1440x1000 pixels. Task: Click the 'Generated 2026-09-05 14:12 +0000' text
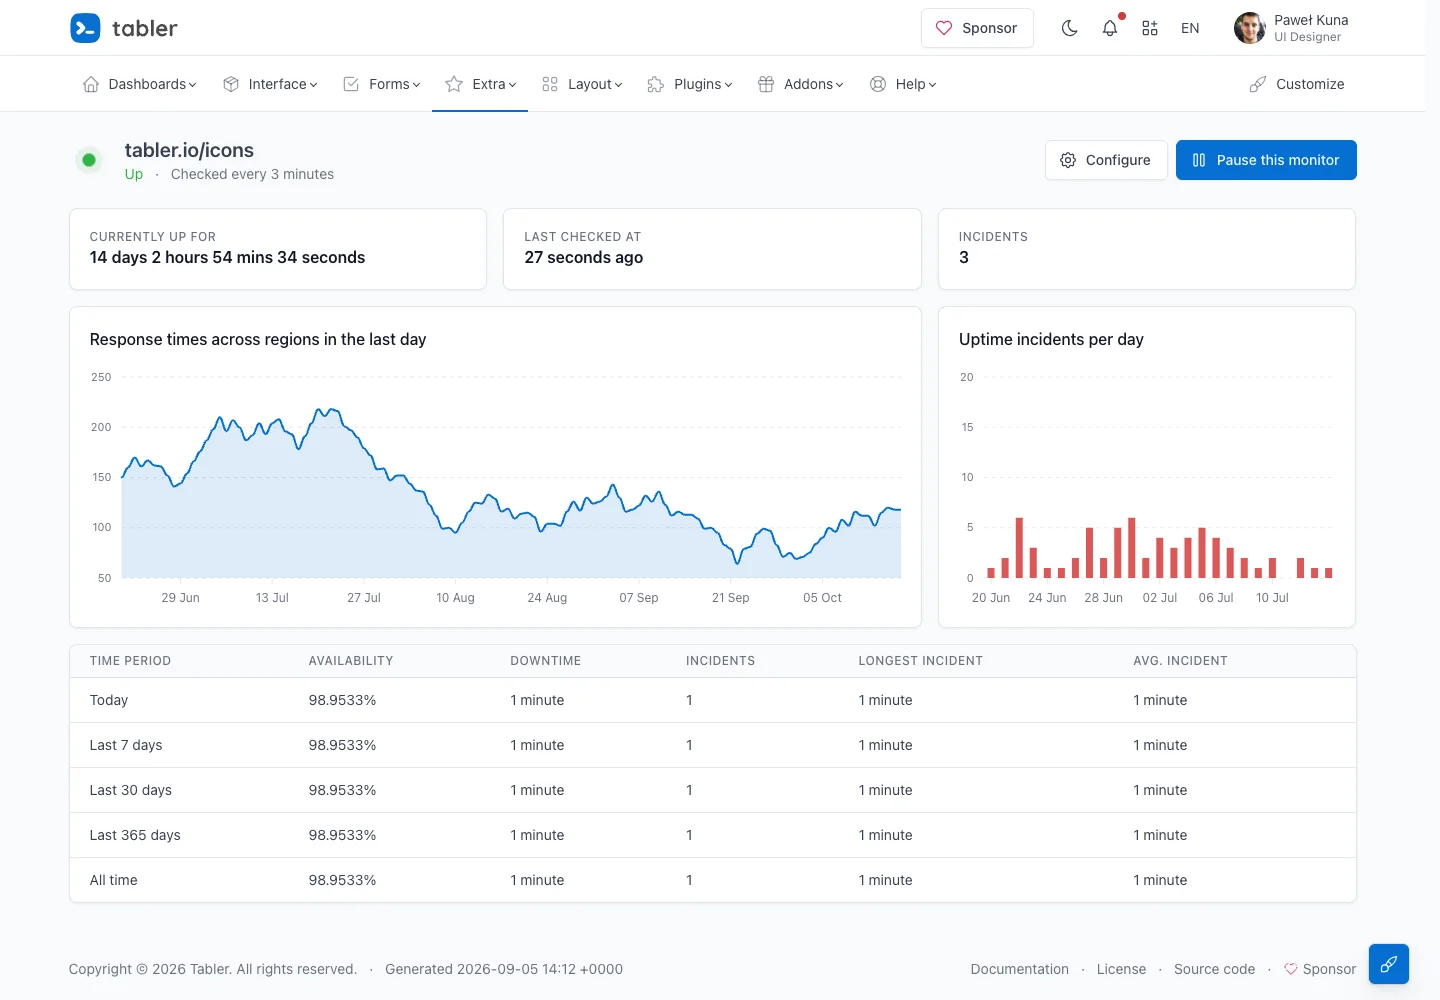point(504,969)
